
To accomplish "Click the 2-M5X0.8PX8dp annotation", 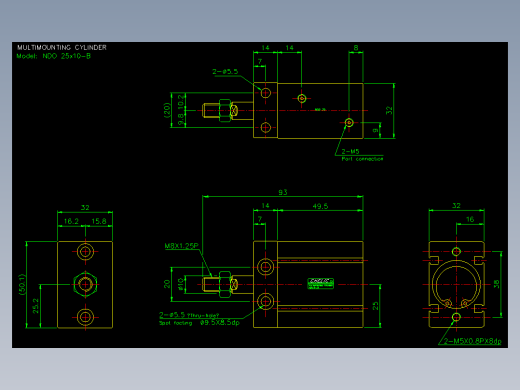I will (473, 341).
